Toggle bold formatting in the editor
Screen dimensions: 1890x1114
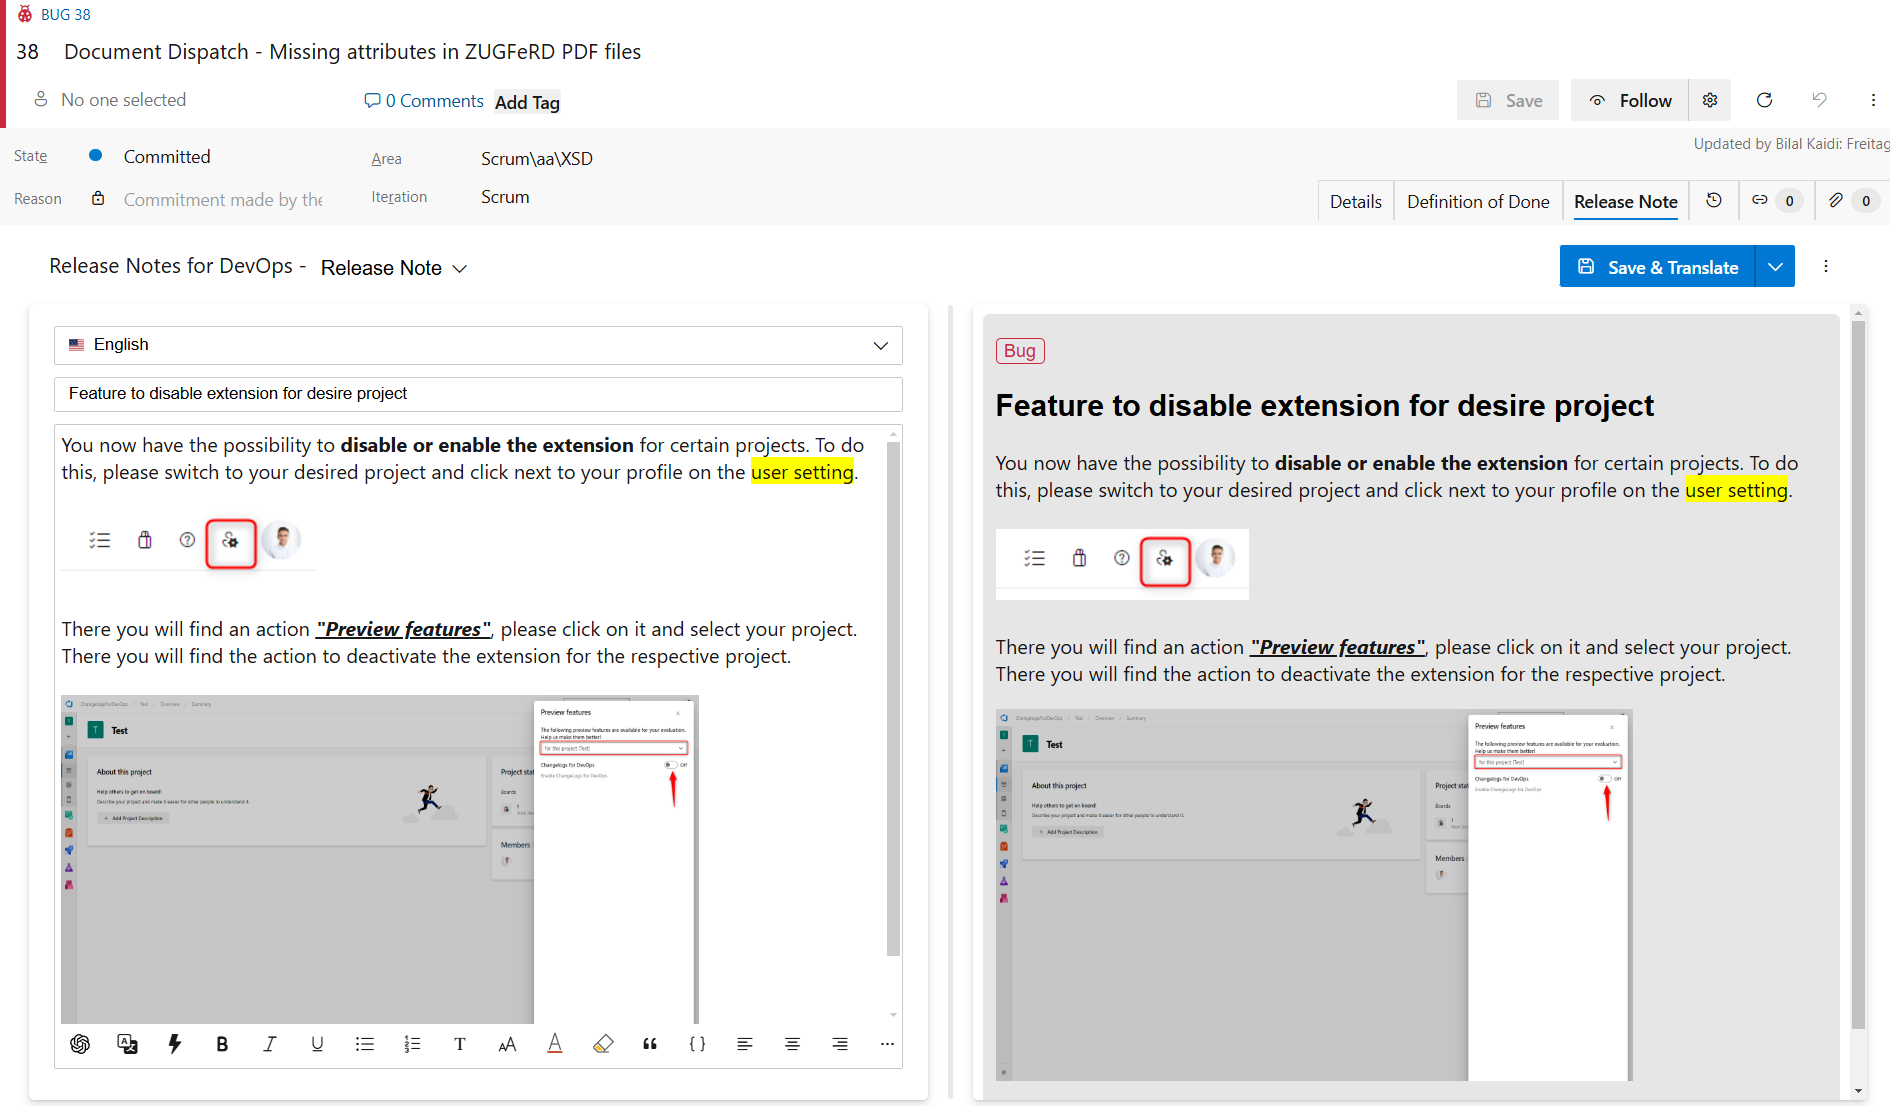coord(222,1044)
